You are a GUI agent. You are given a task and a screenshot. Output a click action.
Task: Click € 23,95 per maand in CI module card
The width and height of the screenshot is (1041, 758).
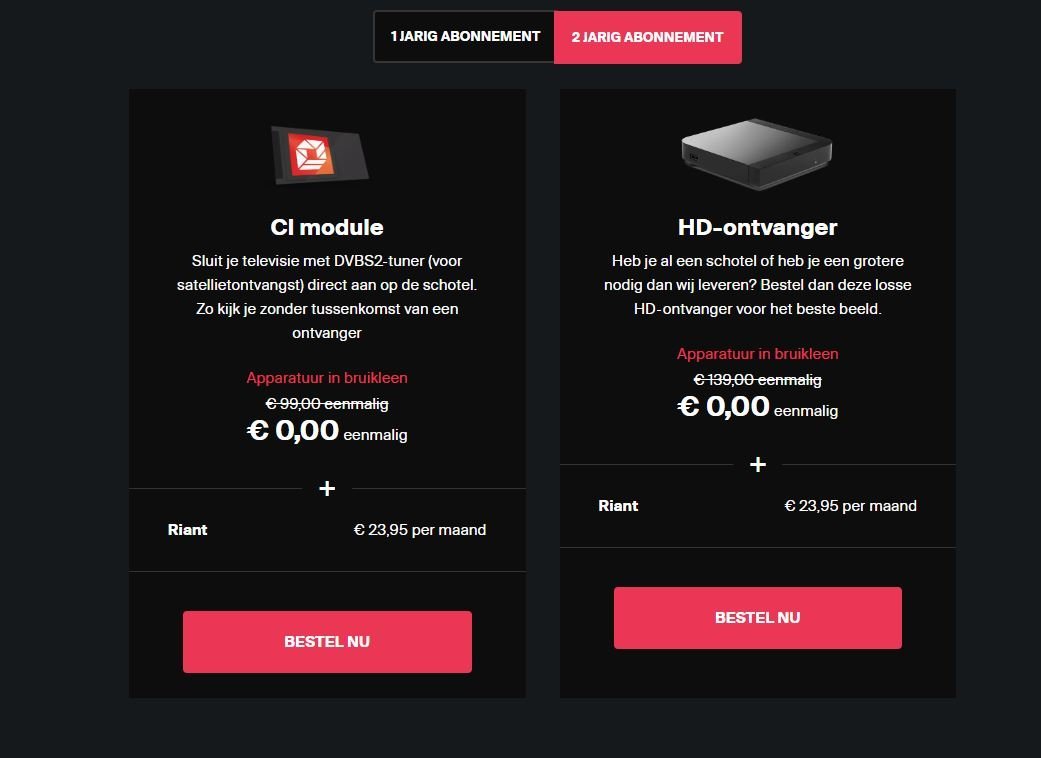[420, 530]
